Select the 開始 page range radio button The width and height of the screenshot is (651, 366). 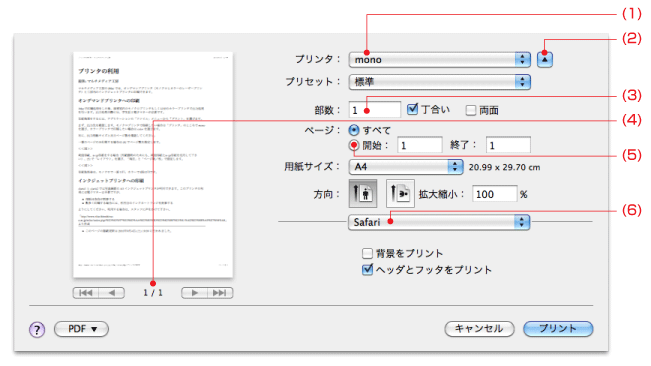(354, 145)
